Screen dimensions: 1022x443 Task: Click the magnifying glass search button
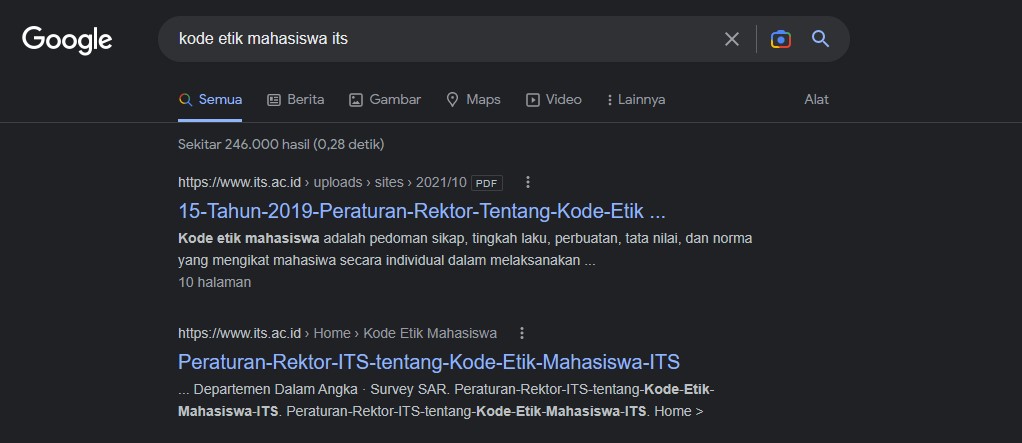coord(821,39)
